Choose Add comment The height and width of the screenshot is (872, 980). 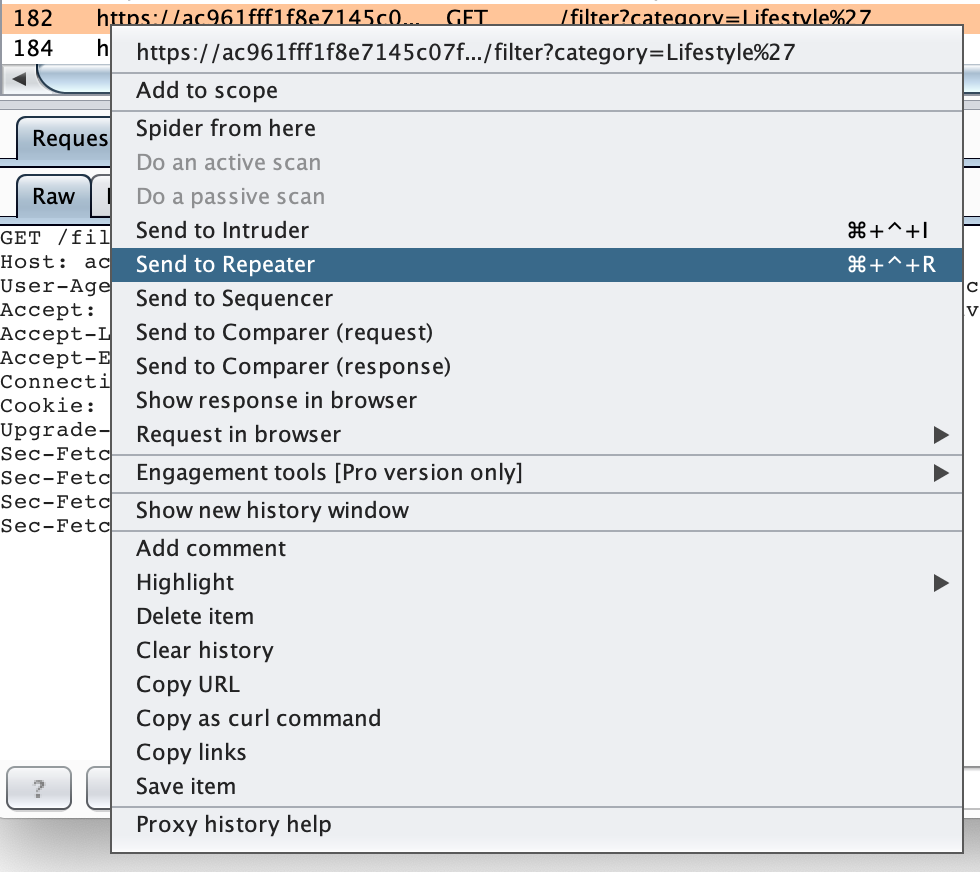point(536,548)
